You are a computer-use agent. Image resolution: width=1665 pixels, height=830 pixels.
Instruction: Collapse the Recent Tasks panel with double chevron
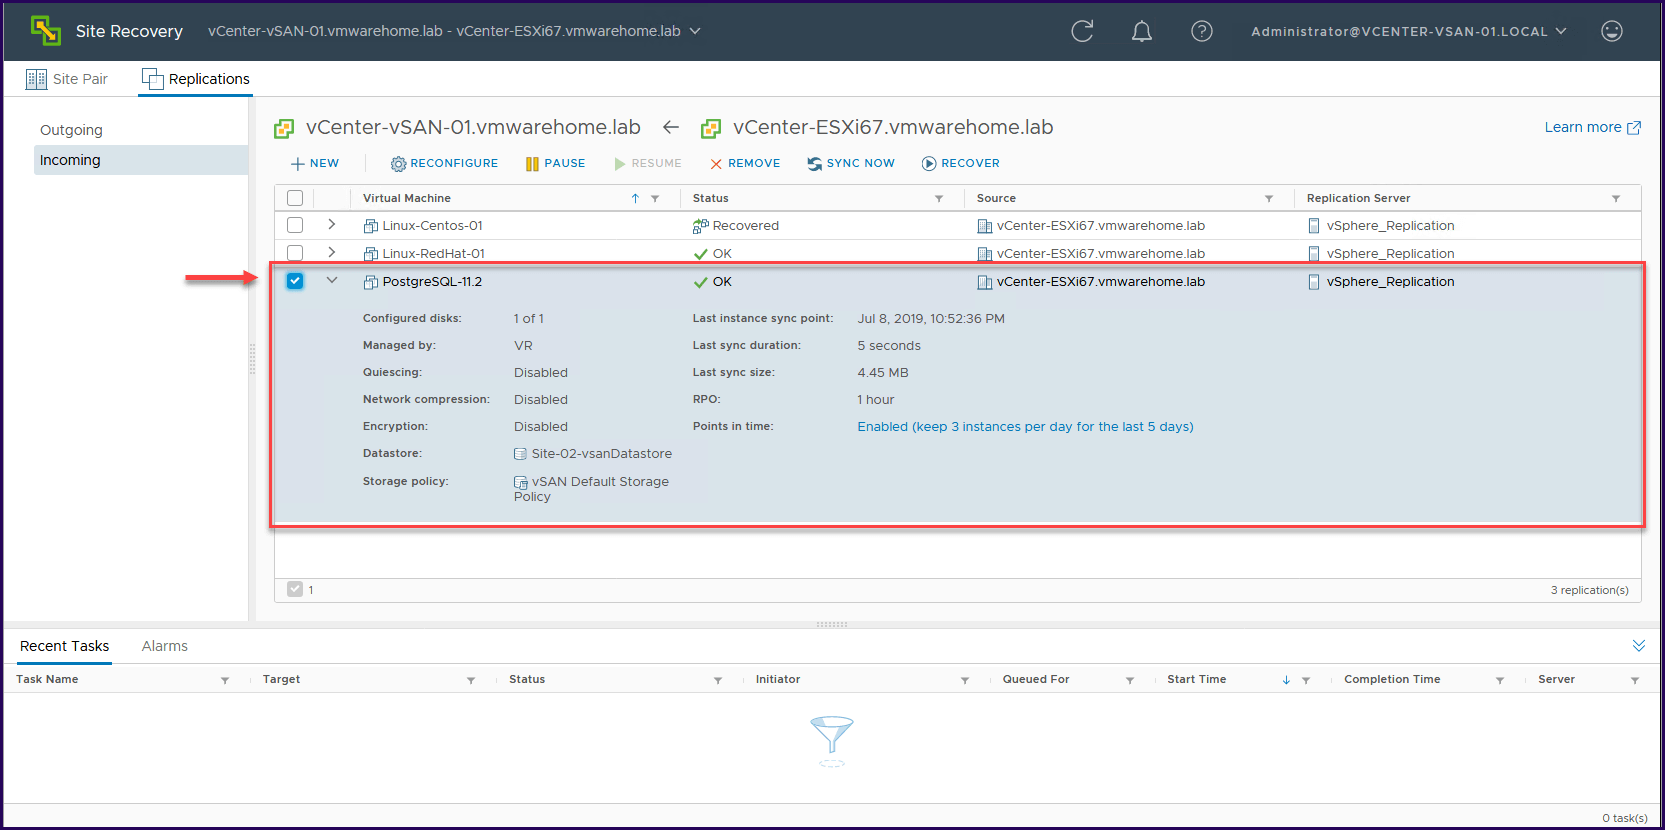(1639, 646)
